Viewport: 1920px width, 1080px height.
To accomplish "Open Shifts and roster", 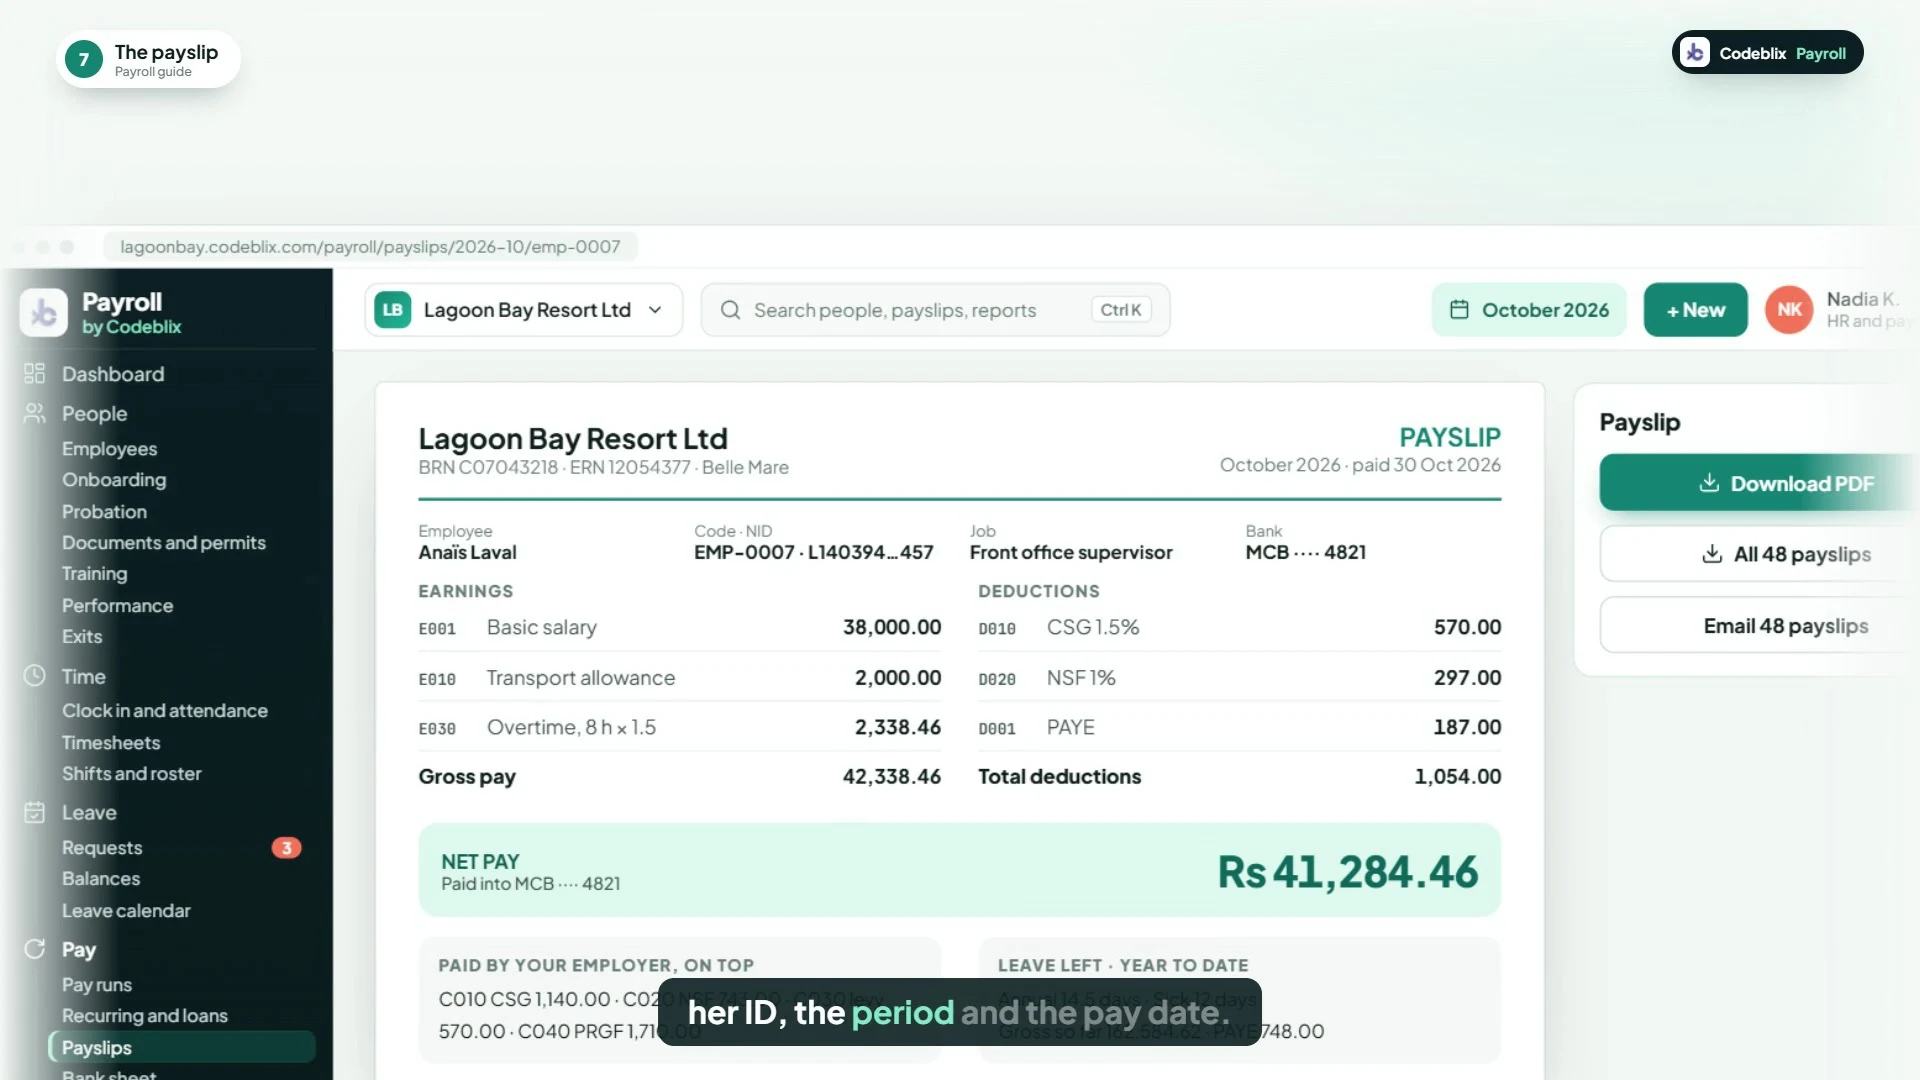I will tap(132, 774).
